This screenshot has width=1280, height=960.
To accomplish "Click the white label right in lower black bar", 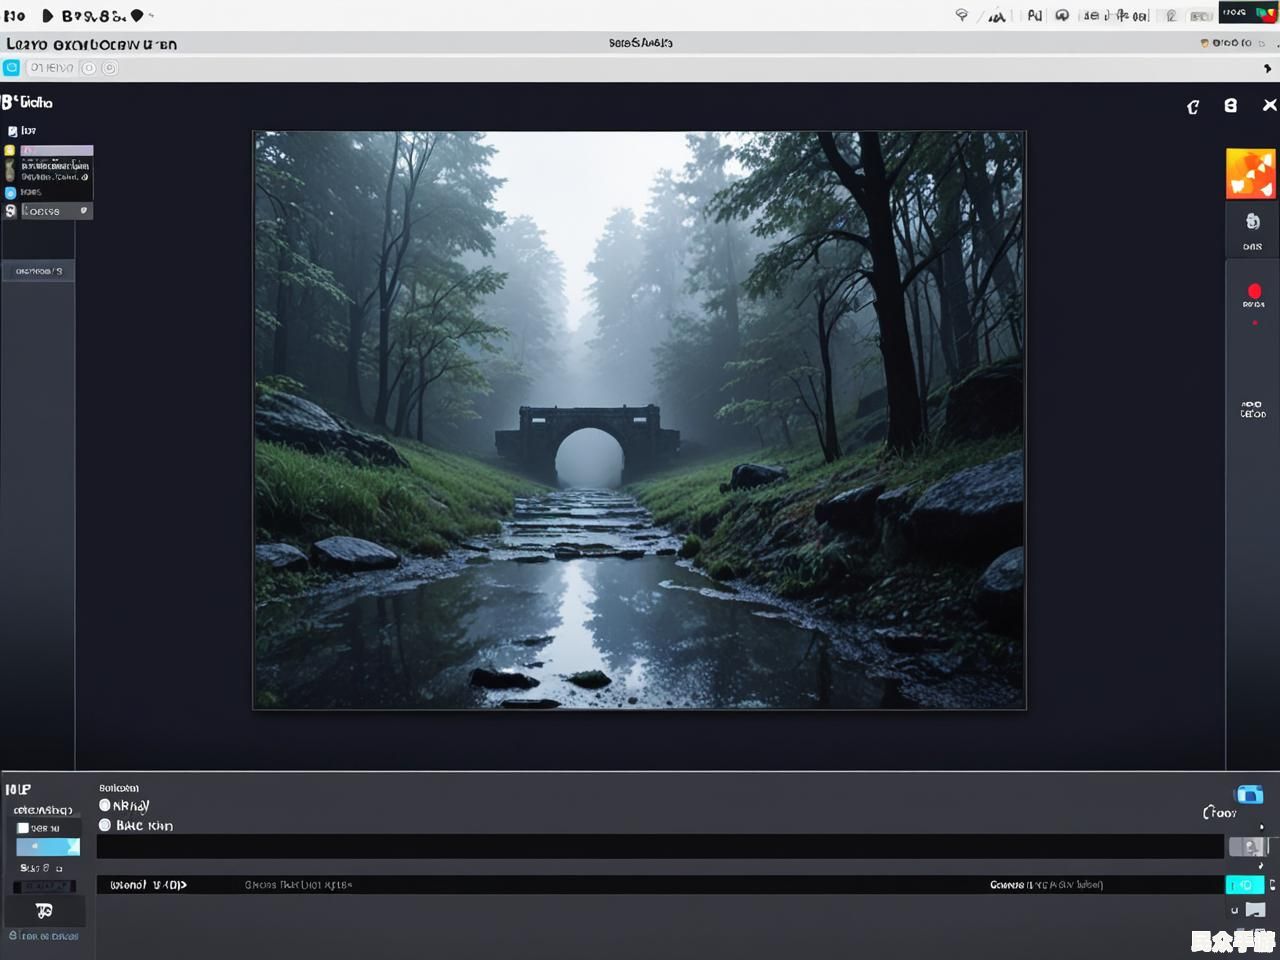I will click(1046, 885).
